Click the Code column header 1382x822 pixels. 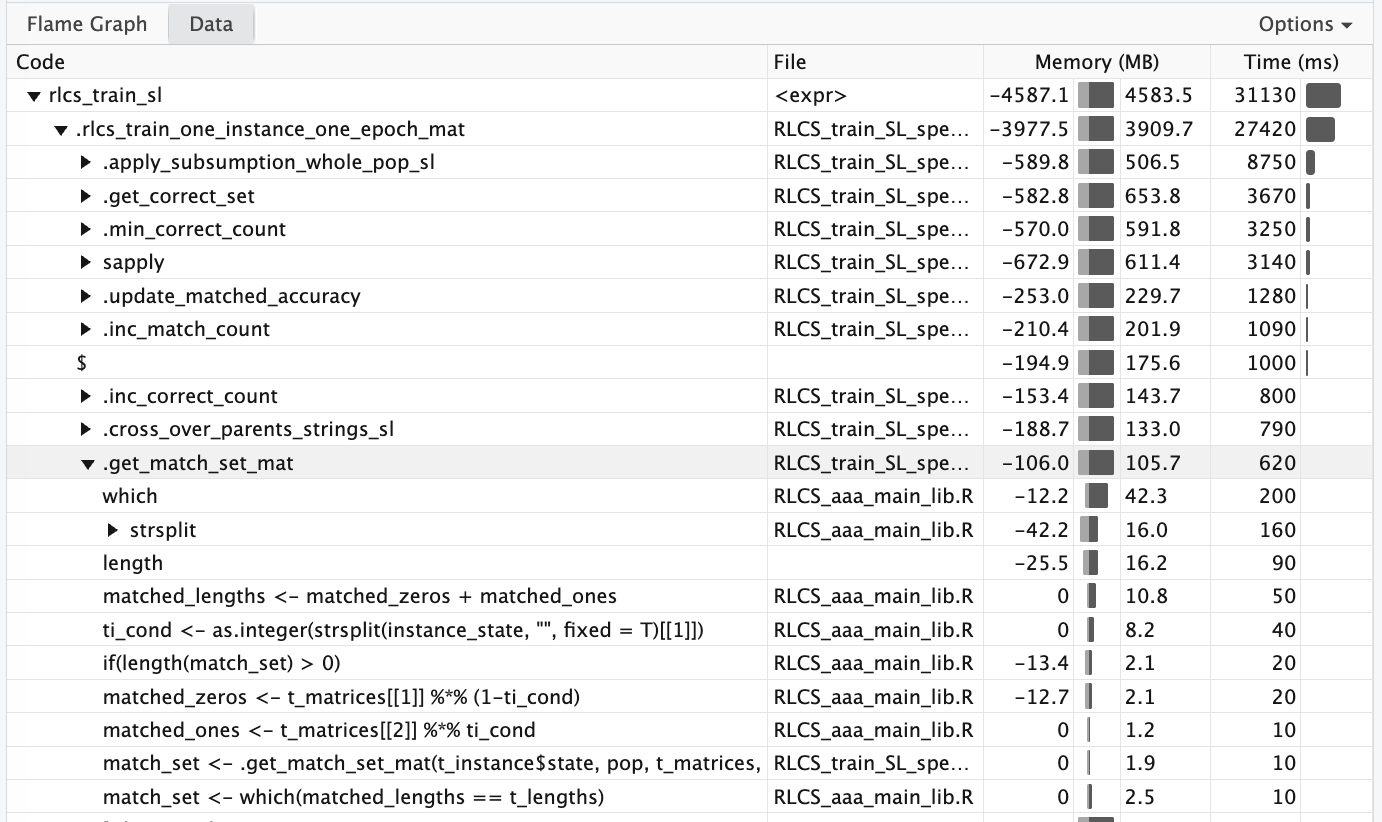click(x=41, y=62)
